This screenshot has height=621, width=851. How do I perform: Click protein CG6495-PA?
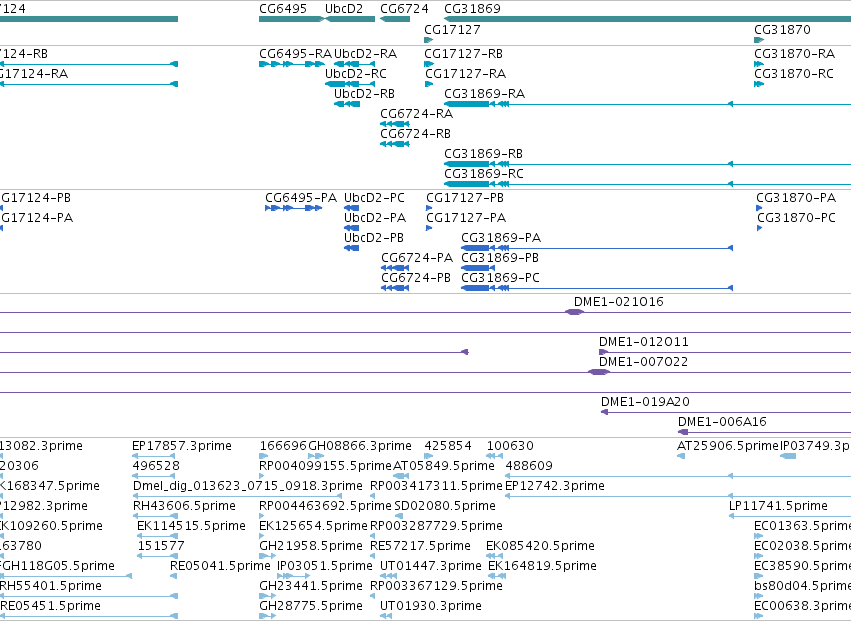pyautogui.click(x=301, y=198)
